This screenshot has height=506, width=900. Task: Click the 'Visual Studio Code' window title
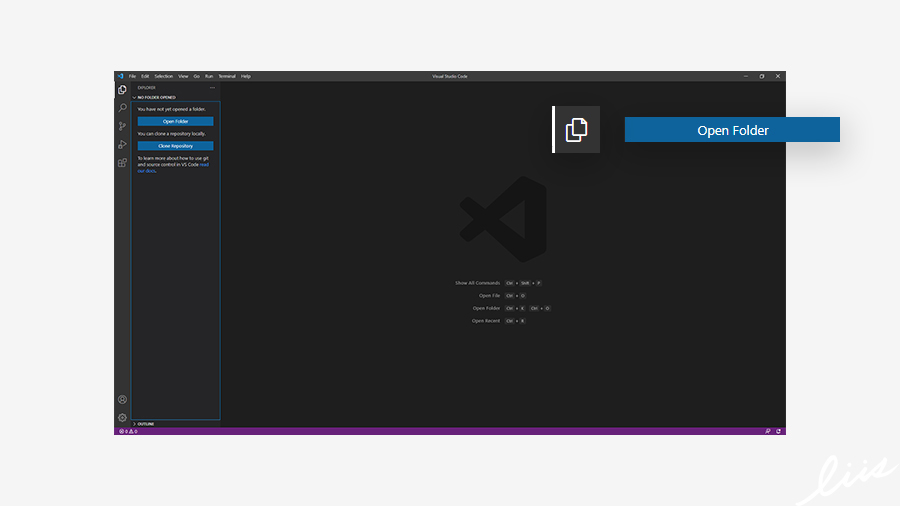click(x=450, y=76)
